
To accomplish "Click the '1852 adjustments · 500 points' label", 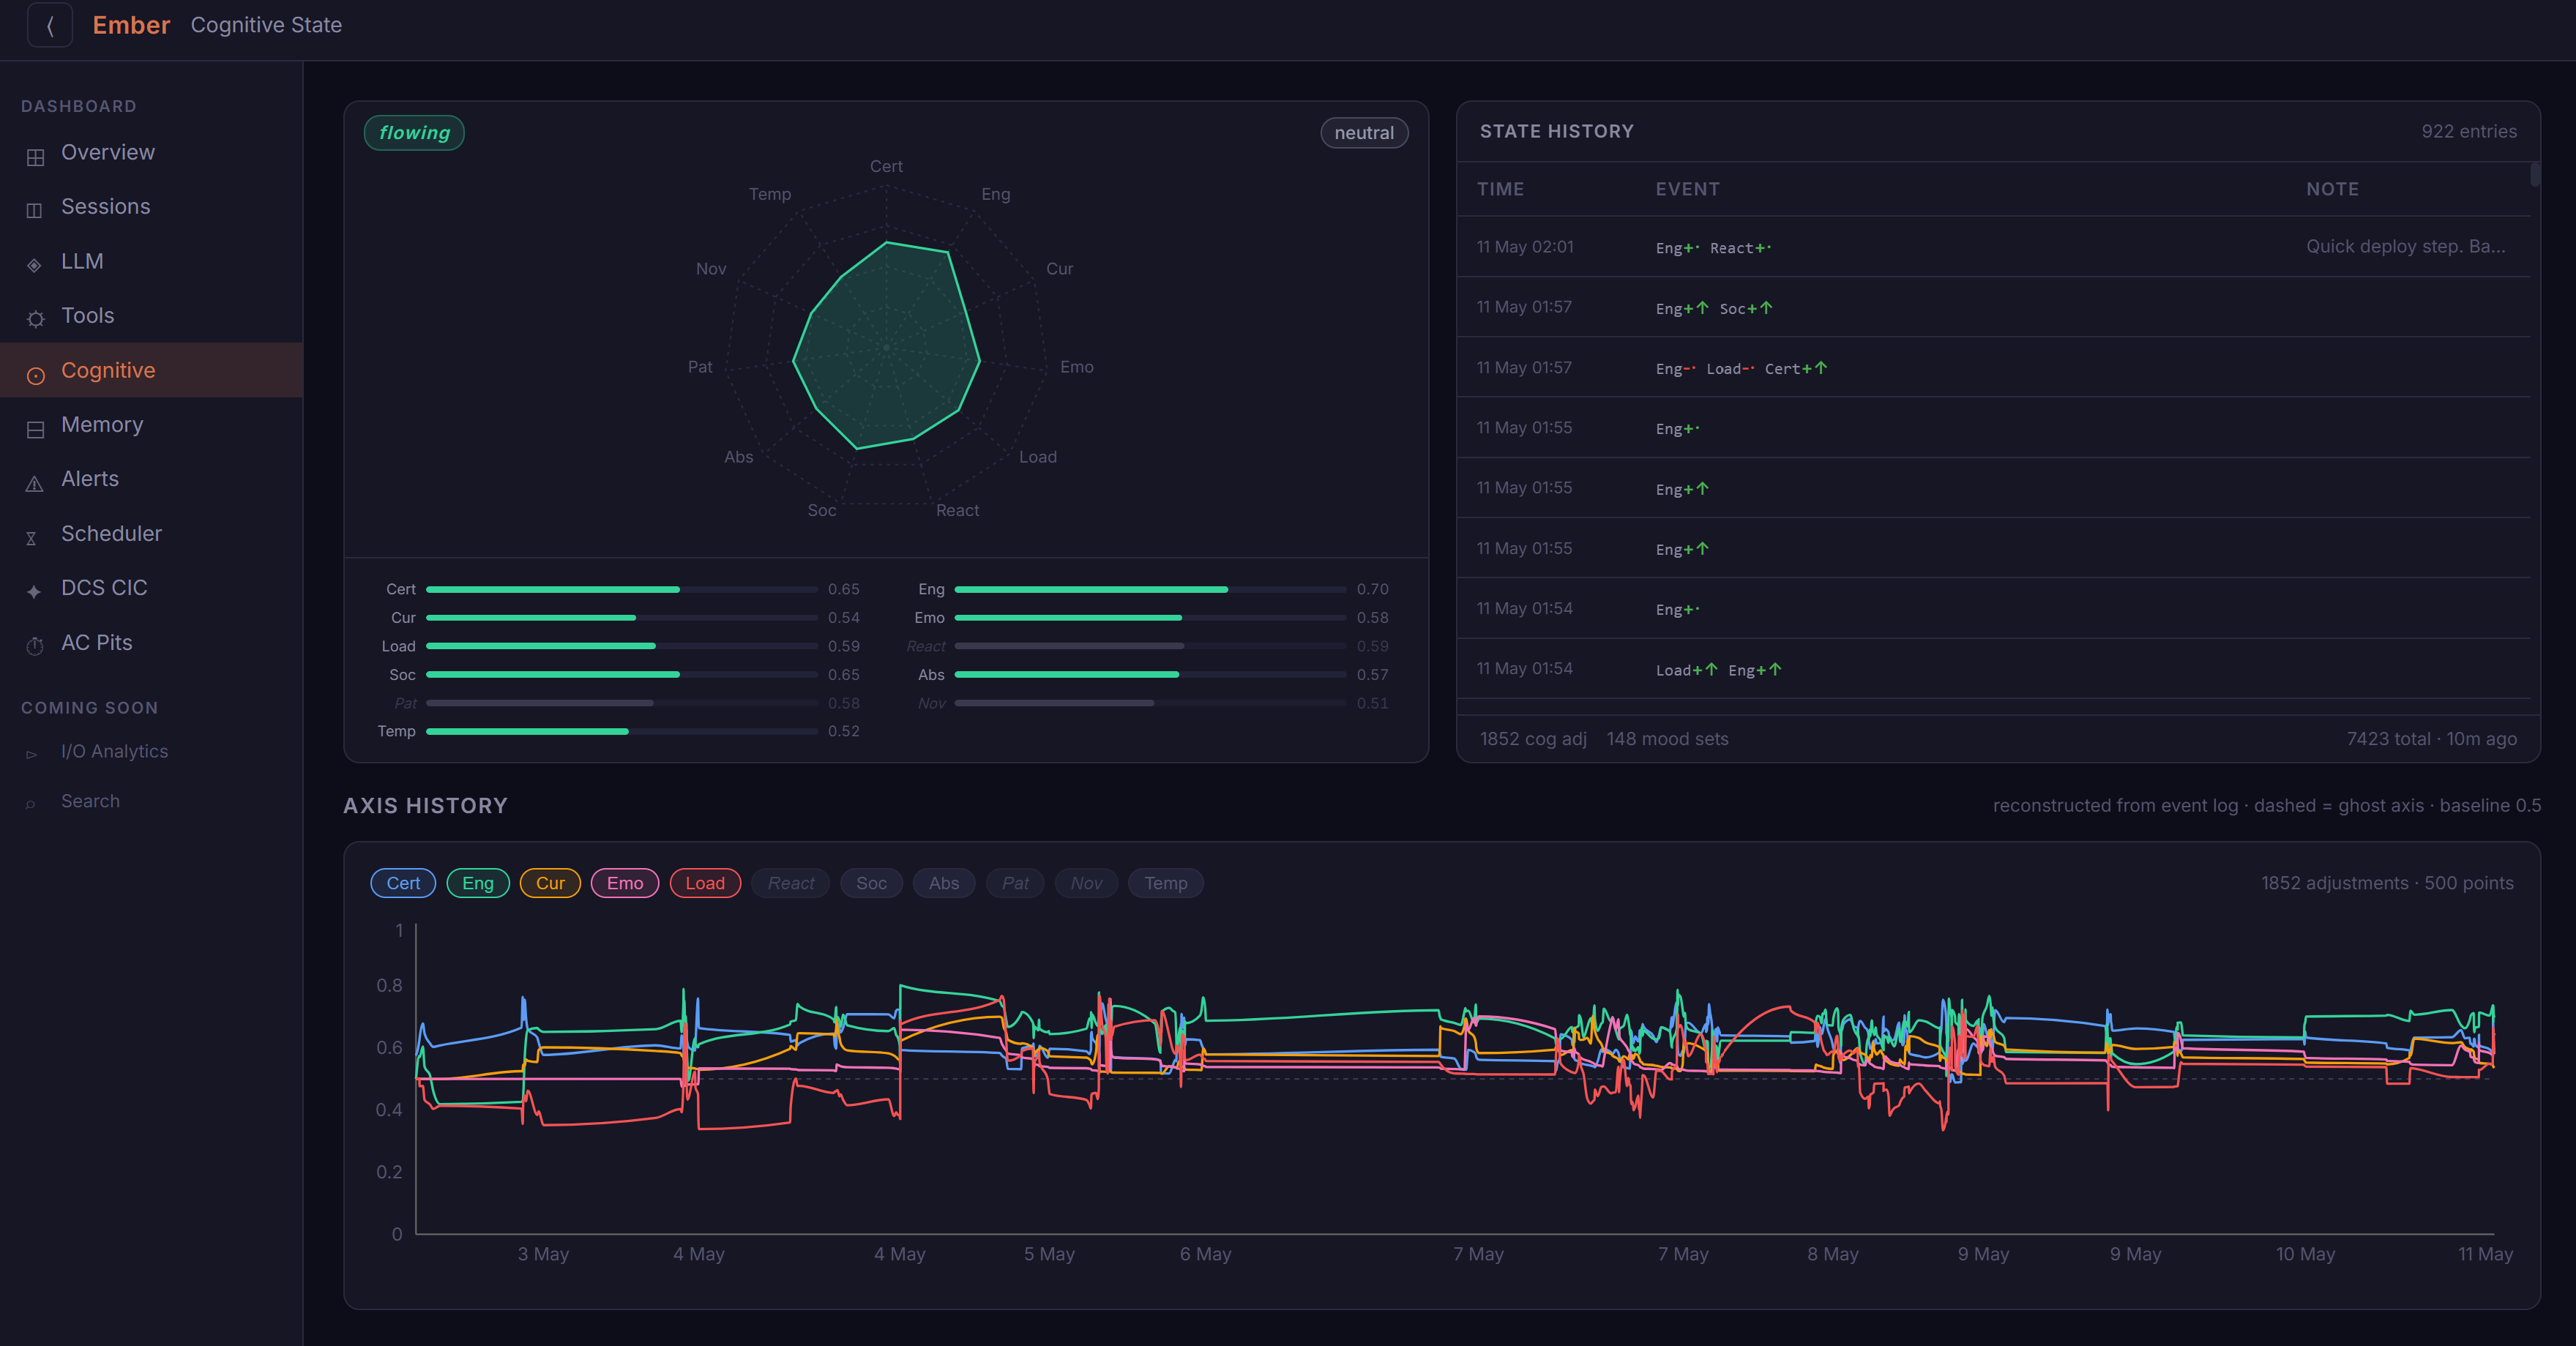I will [2387, 883].
